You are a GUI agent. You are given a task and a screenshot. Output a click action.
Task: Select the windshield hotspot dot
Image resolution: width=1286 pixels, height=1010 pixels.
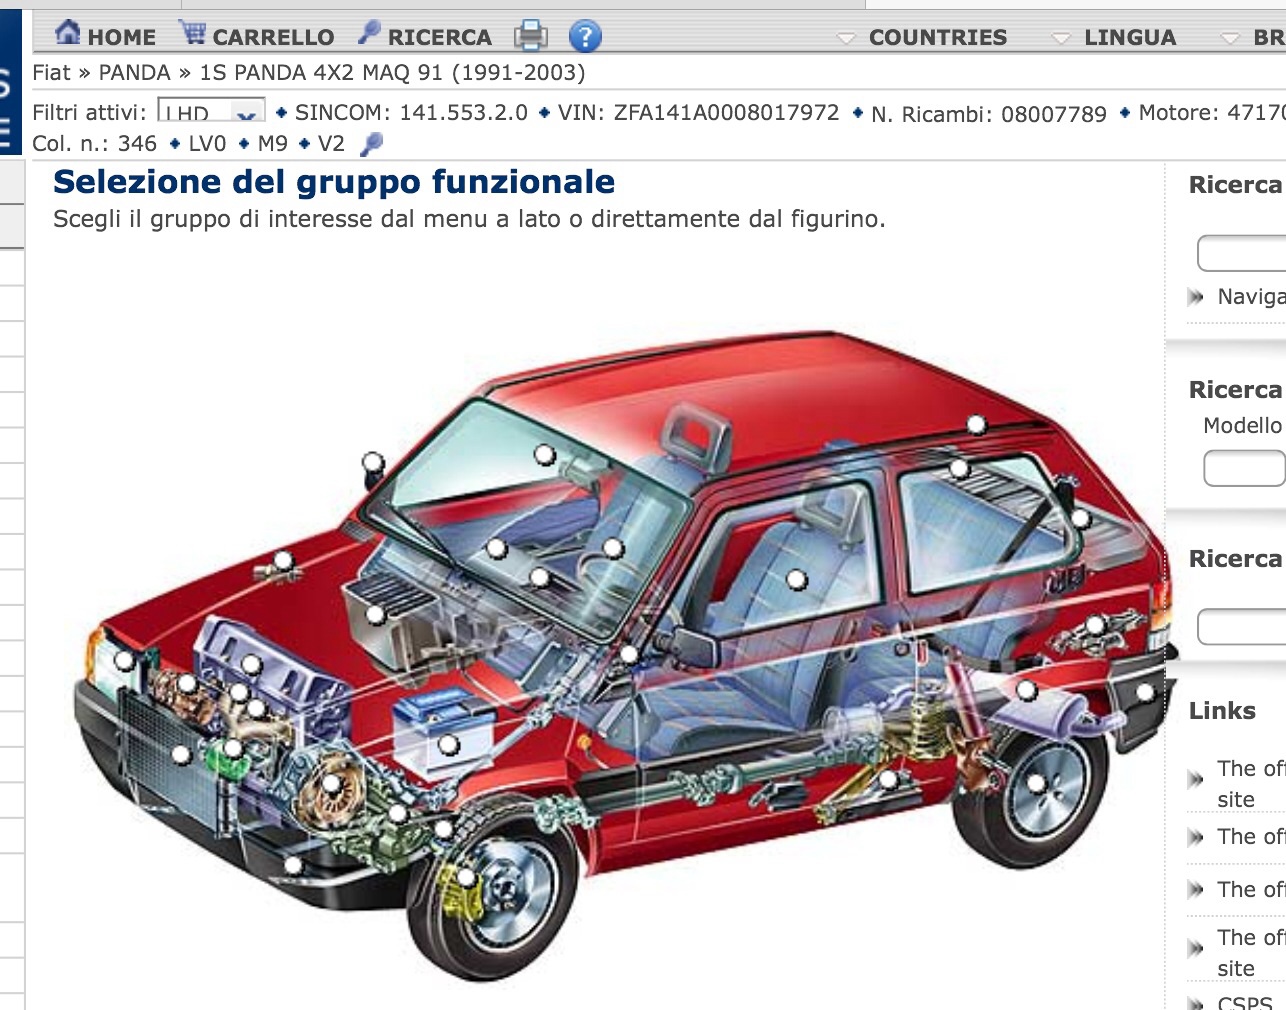coord(544,455)
